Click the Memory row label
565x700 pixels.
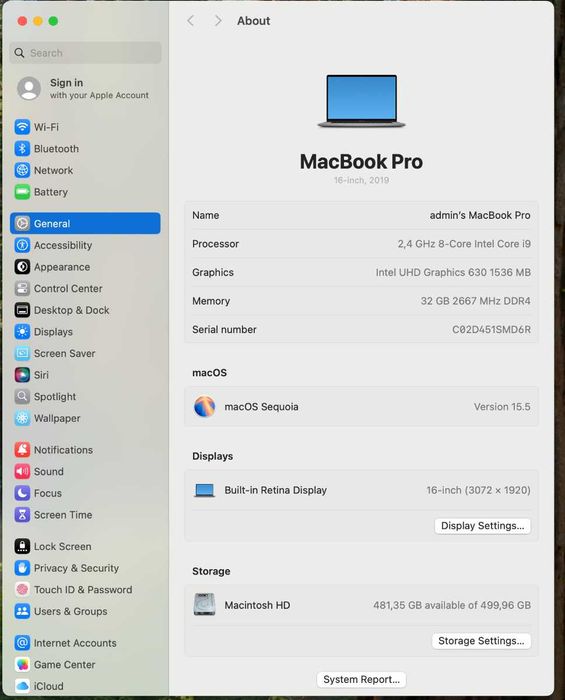tap(211, 301)
